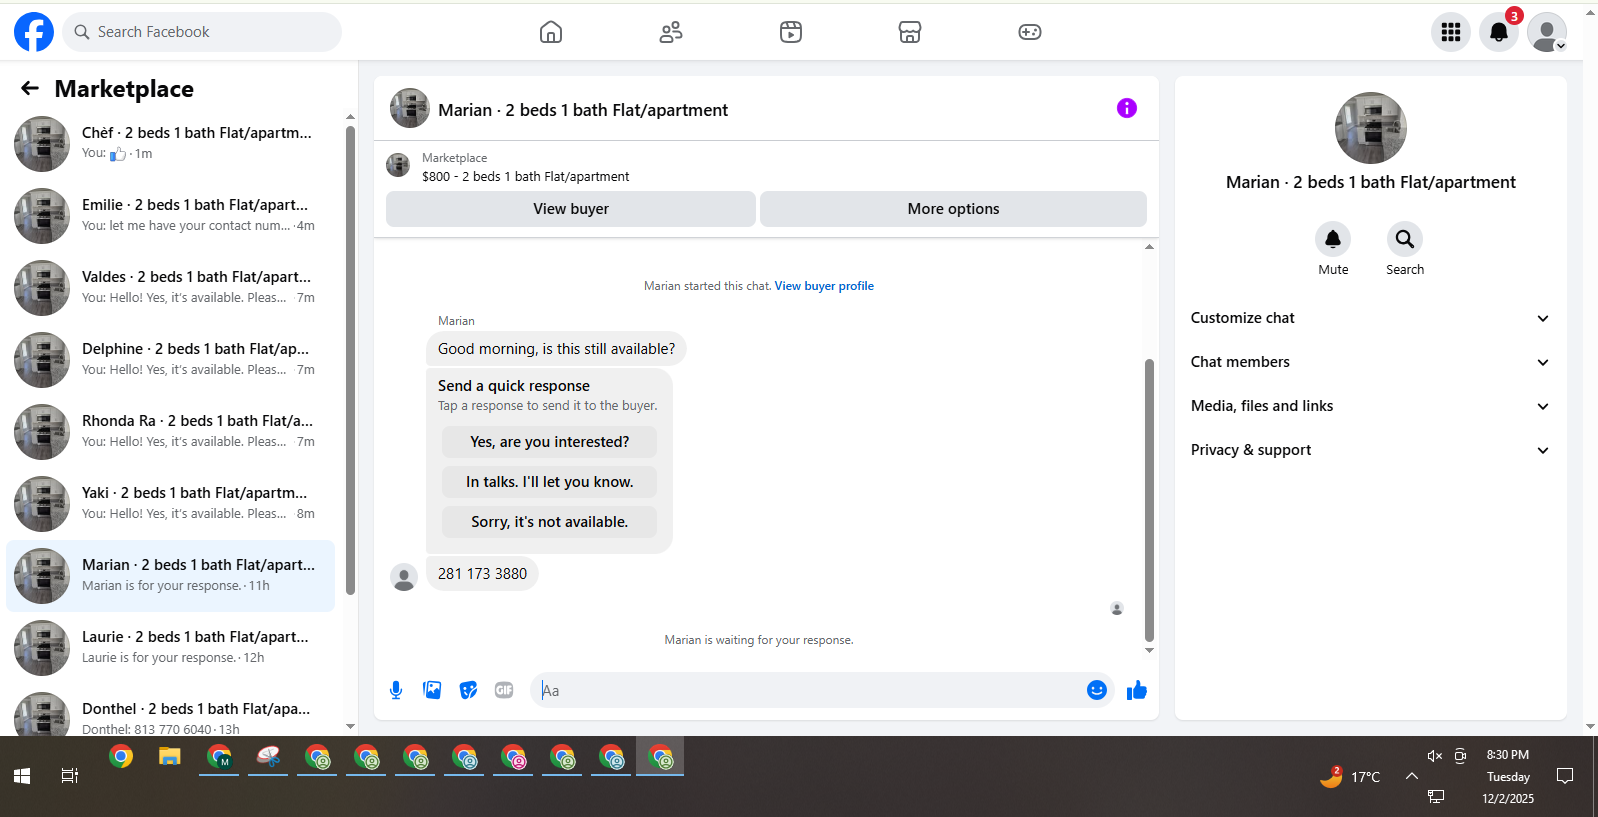1598x817 pixels.
Task: Open the first Chrome taskbar icon
Action: pos(121,757)
